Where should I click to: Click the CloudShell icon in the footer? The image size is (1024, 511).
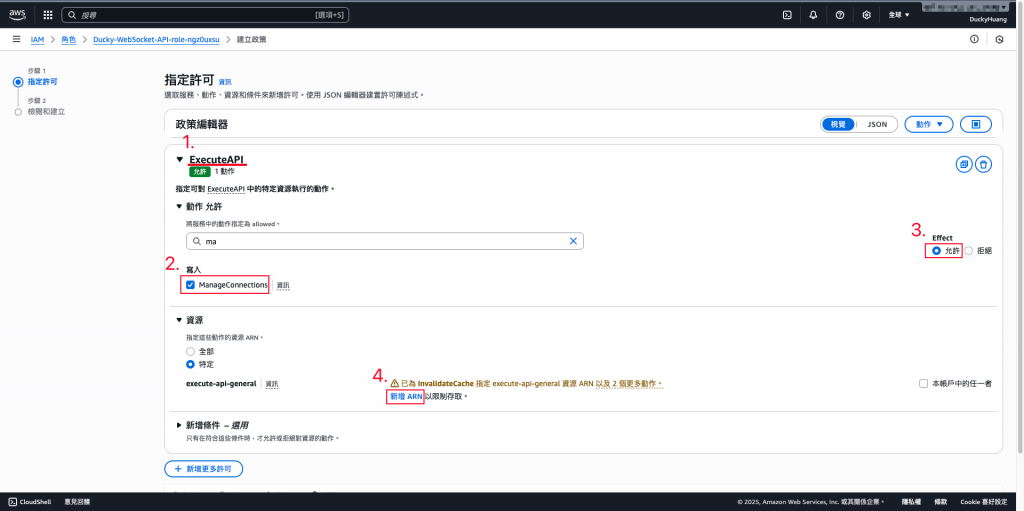[x=12, y=502]
